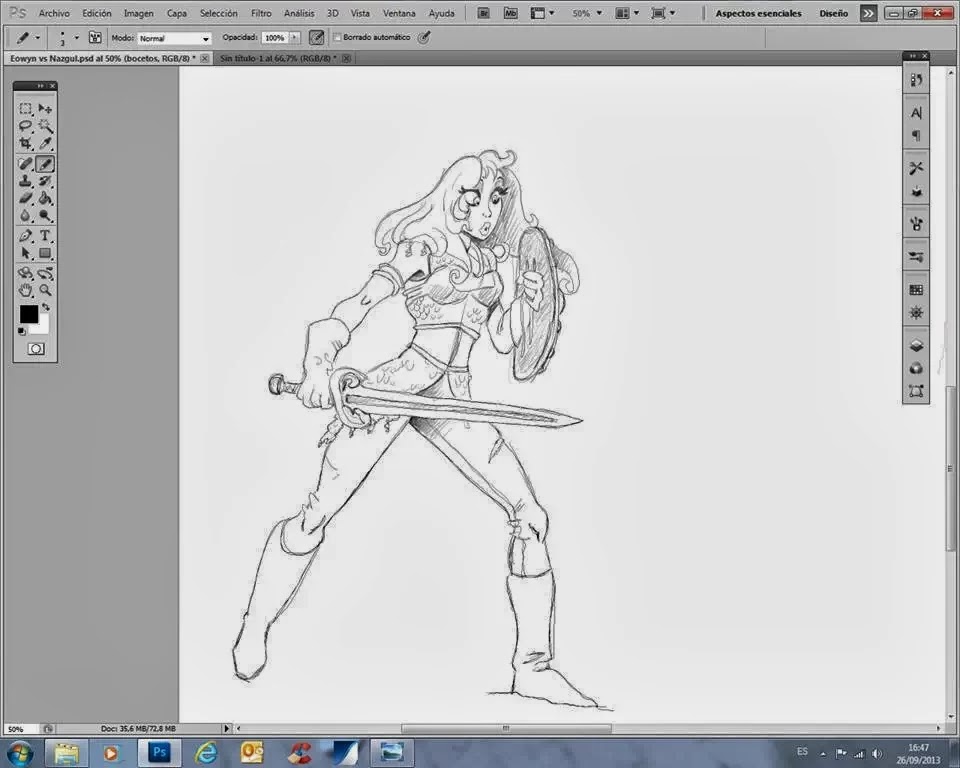Choose Aspectos esenciales workspace
The image size is (960, 768).
pyautogui.click(x=759, y=13)
